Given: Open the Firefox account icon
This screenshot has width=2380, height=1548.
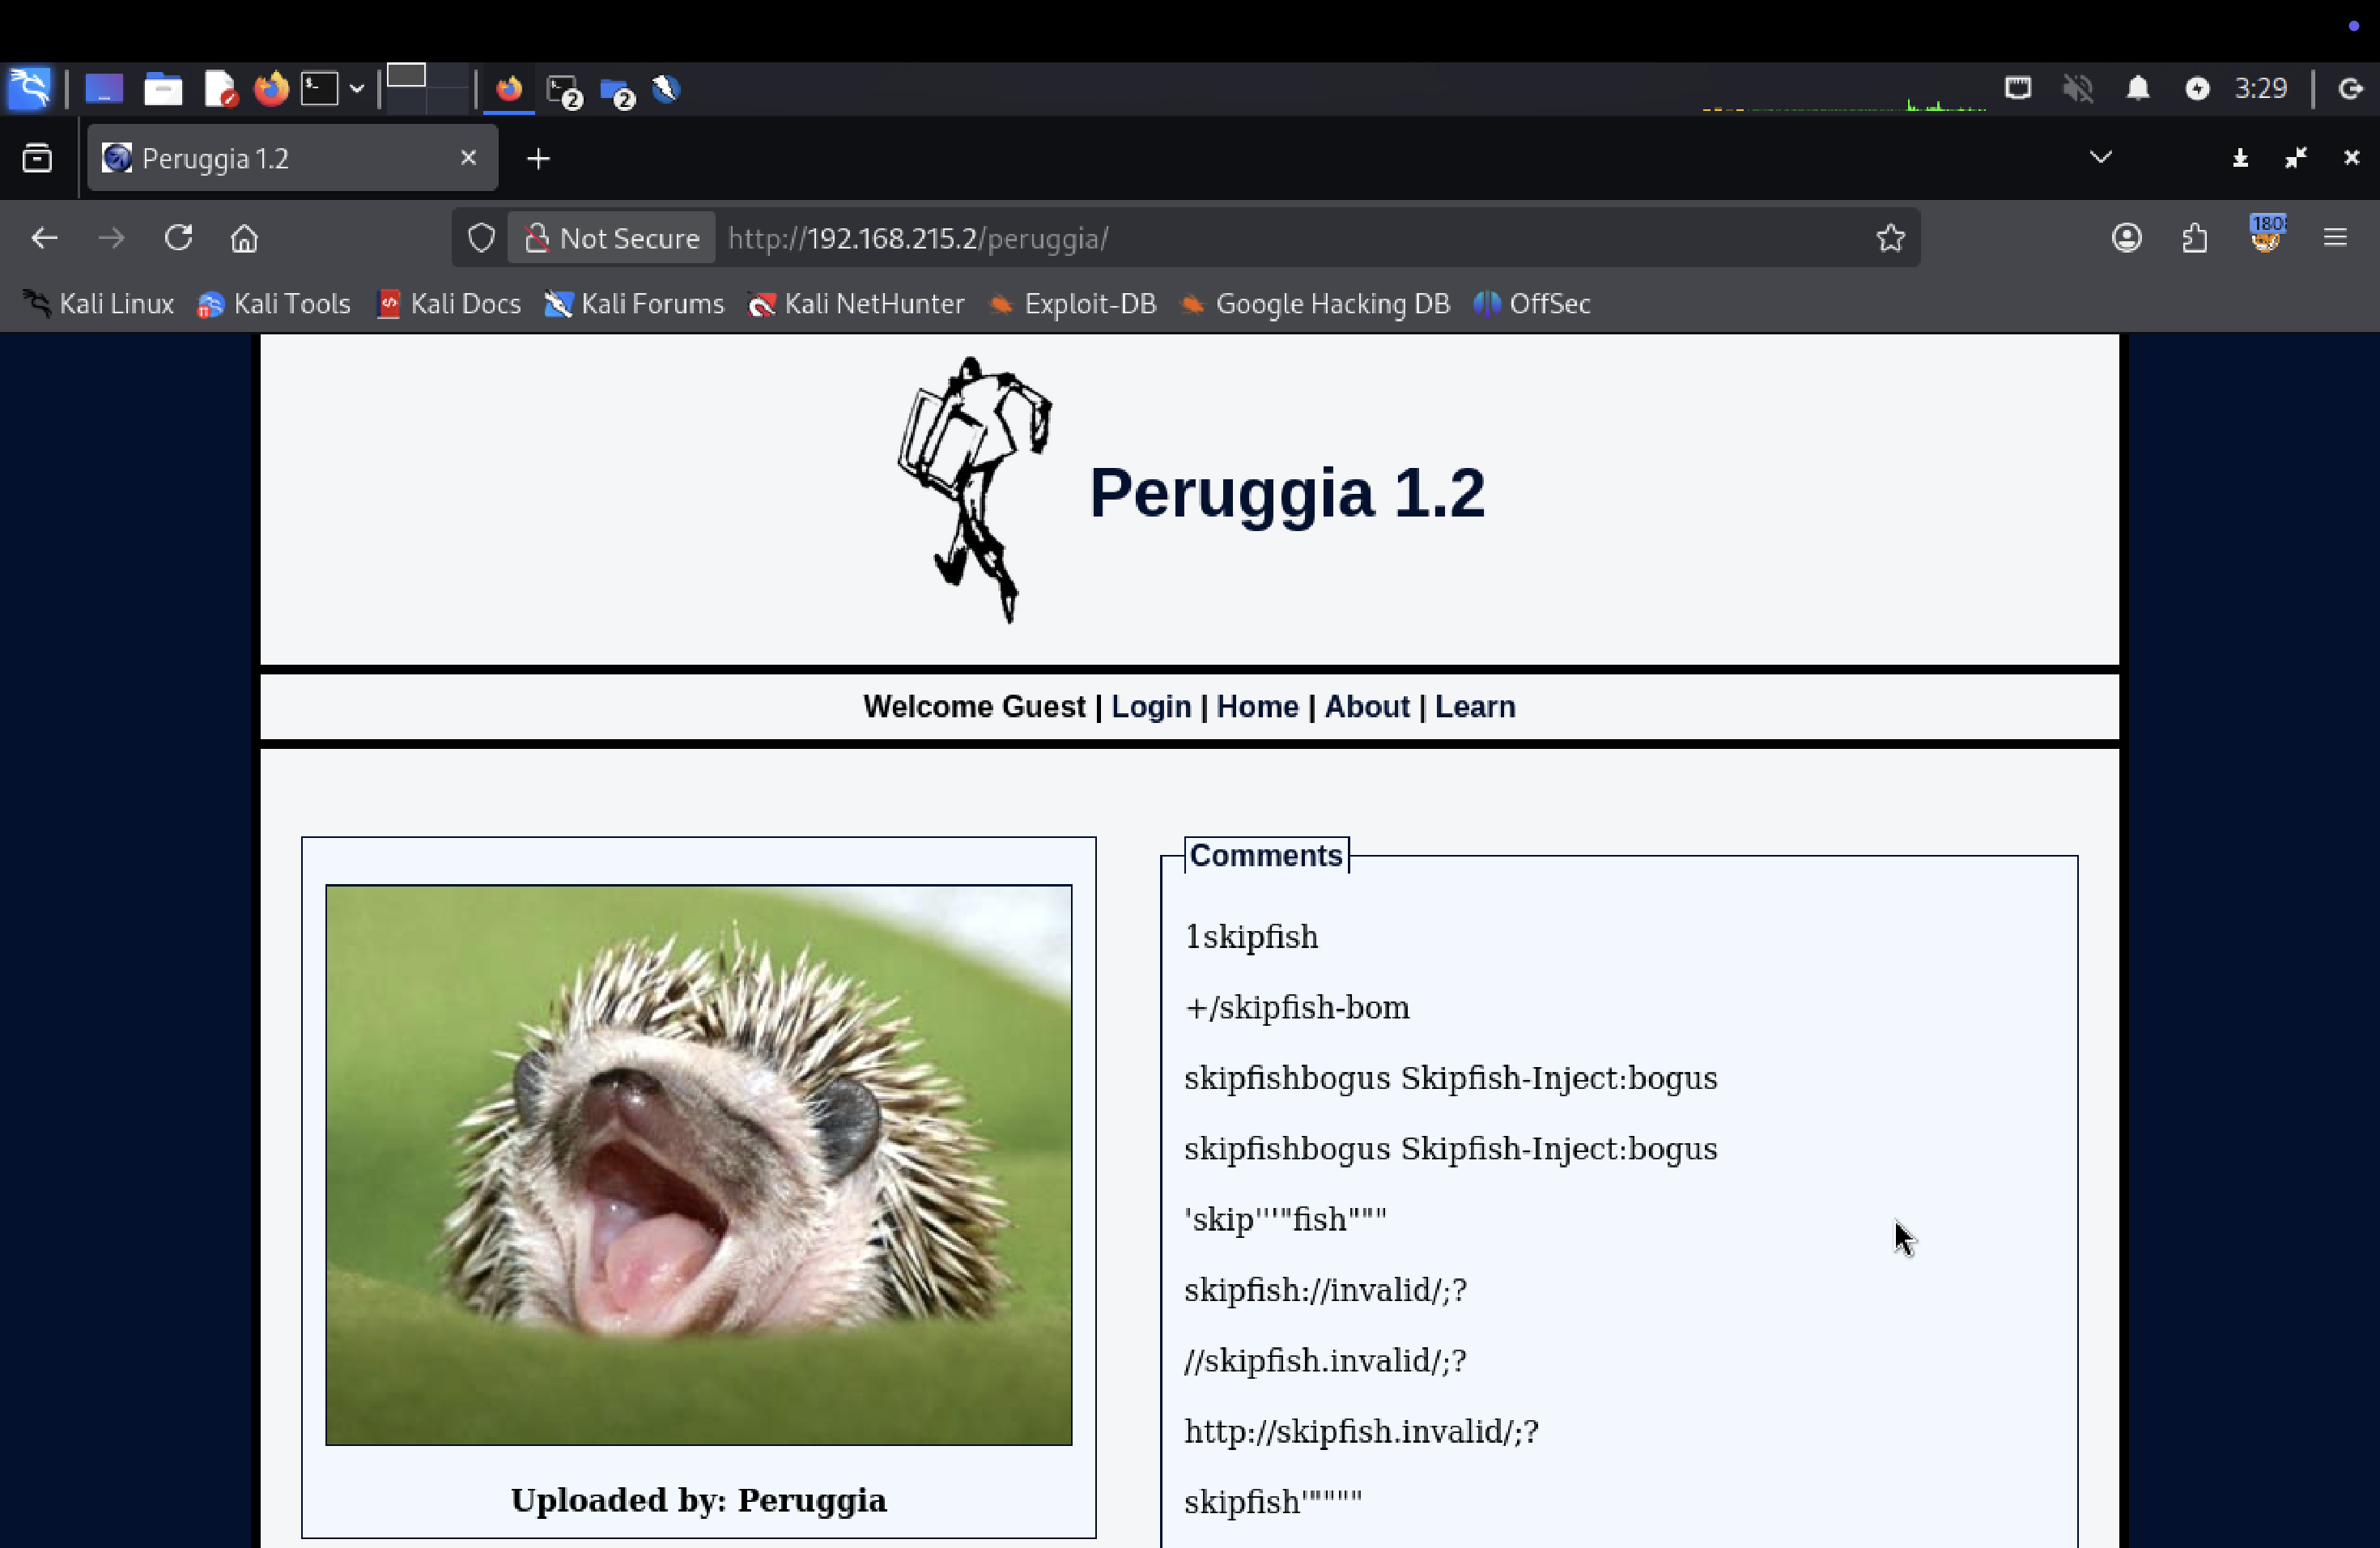Looking at the screenshot, I should point(2126,238).
